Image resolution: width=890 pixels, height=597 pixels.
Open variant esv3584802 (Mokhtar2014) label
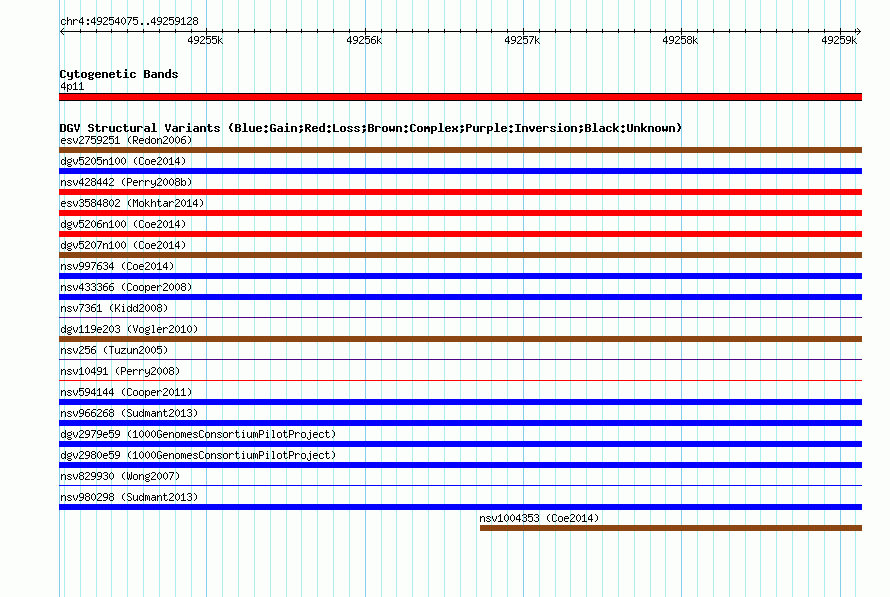132,203
